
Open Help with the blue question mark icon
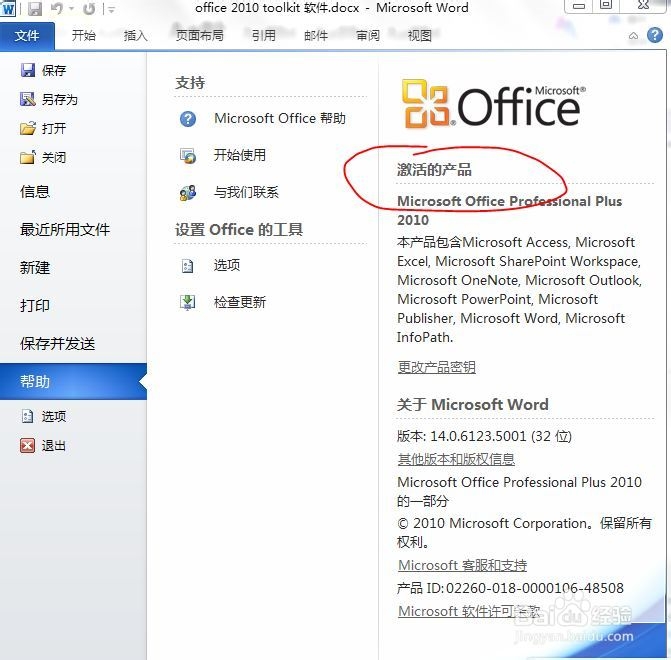pos(655,35)
